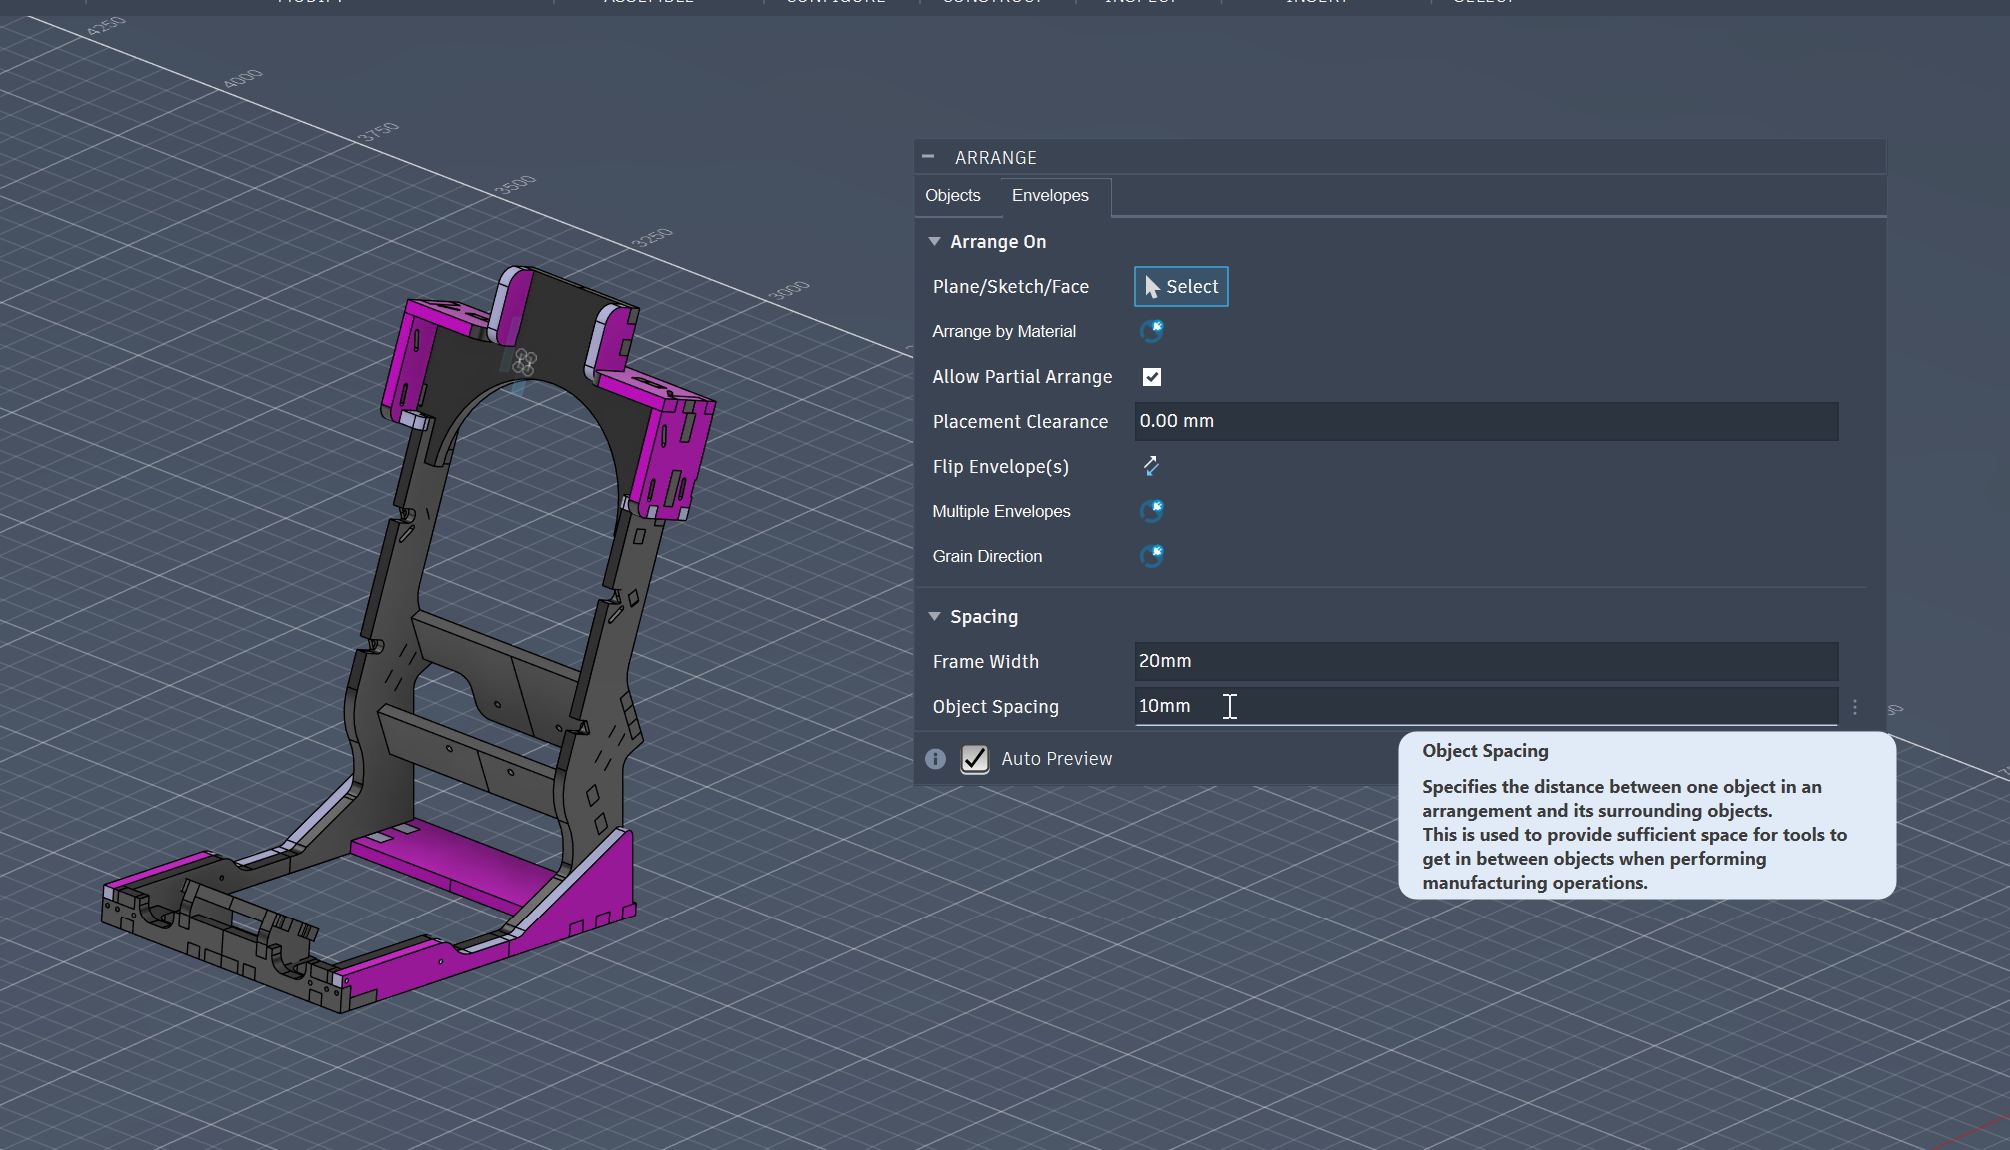Disable the Auto Preview checkbox
Image resolution: width=2010 pixels, height=1150 pixels.
(975, 759)
